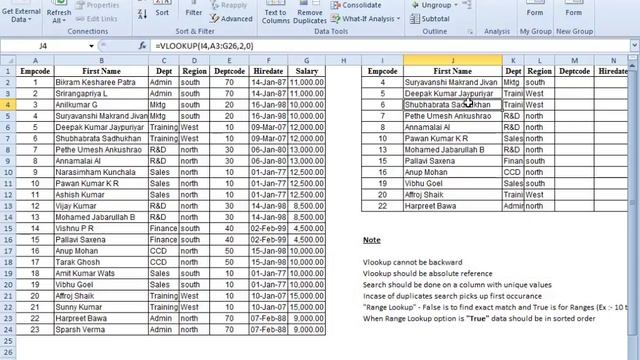This screenshot has width=640, height=360.
Task: Click Empcode 22 in column I
Action: click(x=382, y=206)
